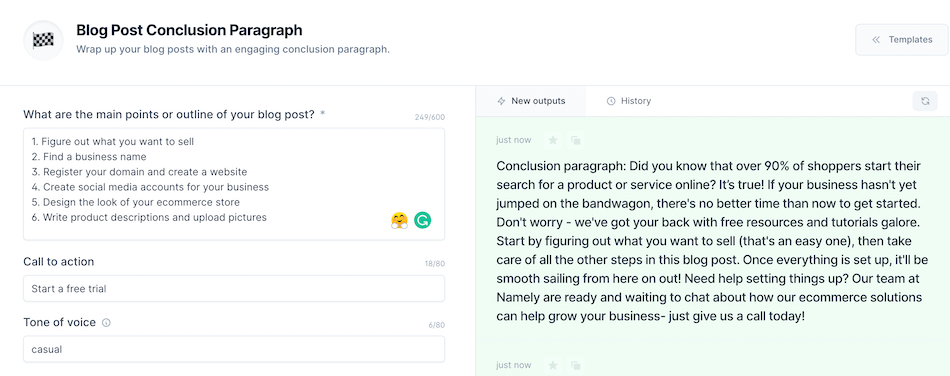The width and height of the screenshot is (950, 376).
Task: Click the checkered flag template icon
Action: point(43,41)
